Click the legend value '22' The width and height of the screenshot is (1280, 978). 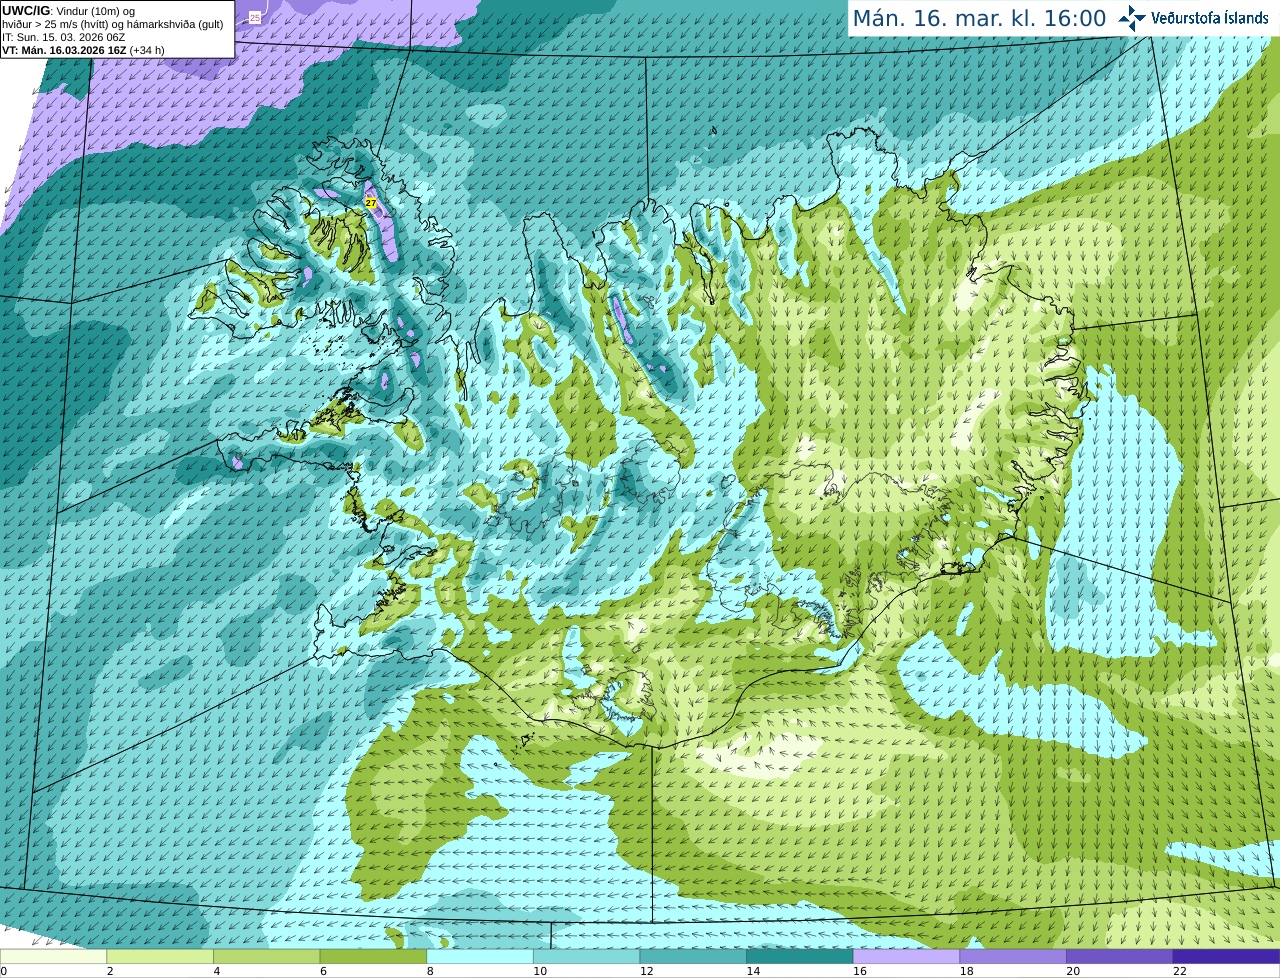coord(1180,971)
